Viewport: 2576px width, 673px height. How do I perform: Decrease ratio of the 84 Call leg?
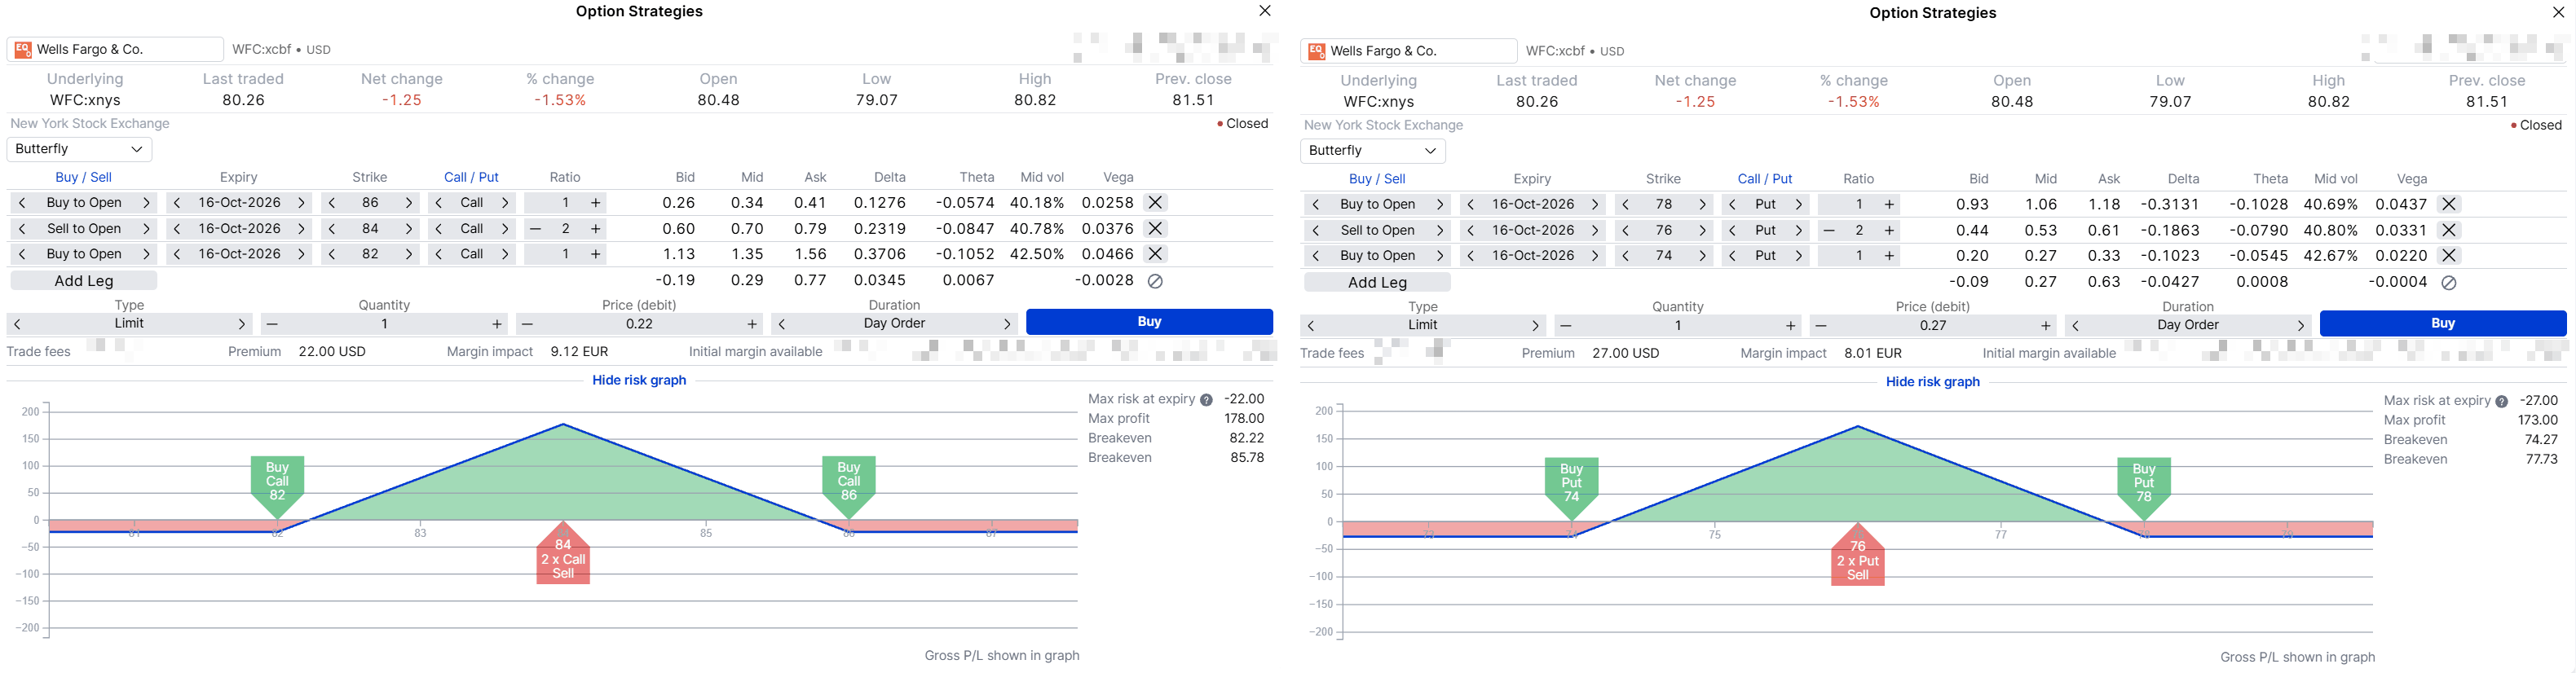tap(535, 229)
